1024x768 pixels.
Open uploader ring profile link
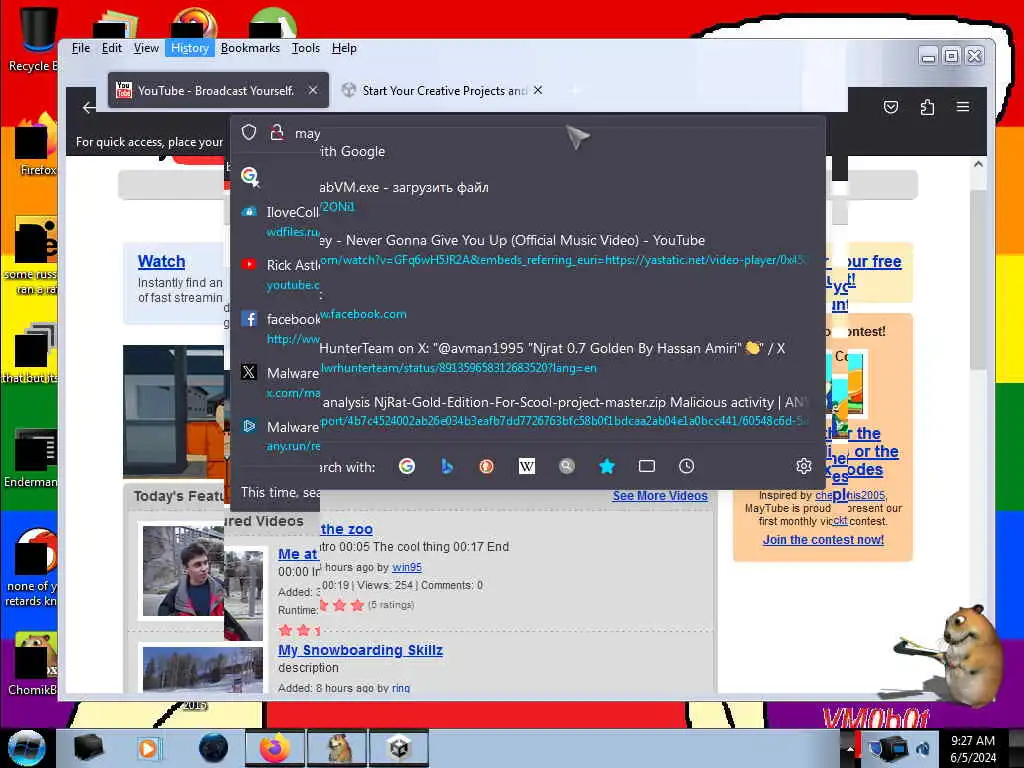click(401, 688)
